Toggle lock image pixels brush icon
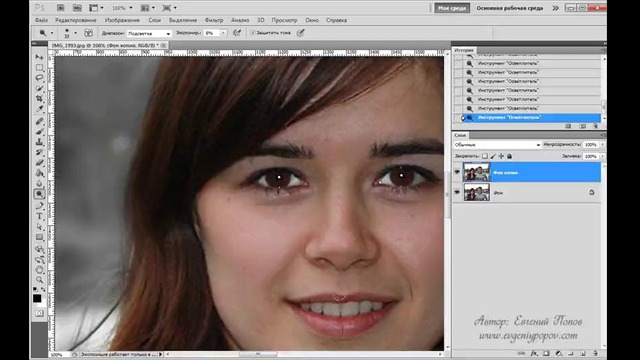Viewport: 640px width, 360px height. (x=493, y=156)
